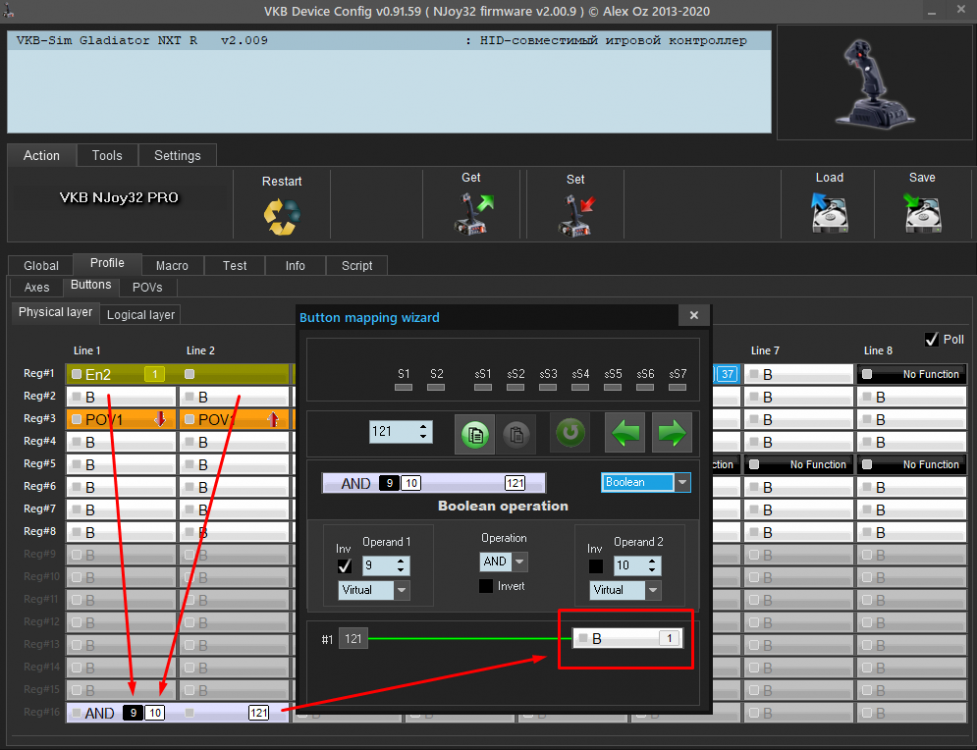Viewport: 977px width, 750px height.
Task: Go to previous button with left arrow
Action: point(625,432)
